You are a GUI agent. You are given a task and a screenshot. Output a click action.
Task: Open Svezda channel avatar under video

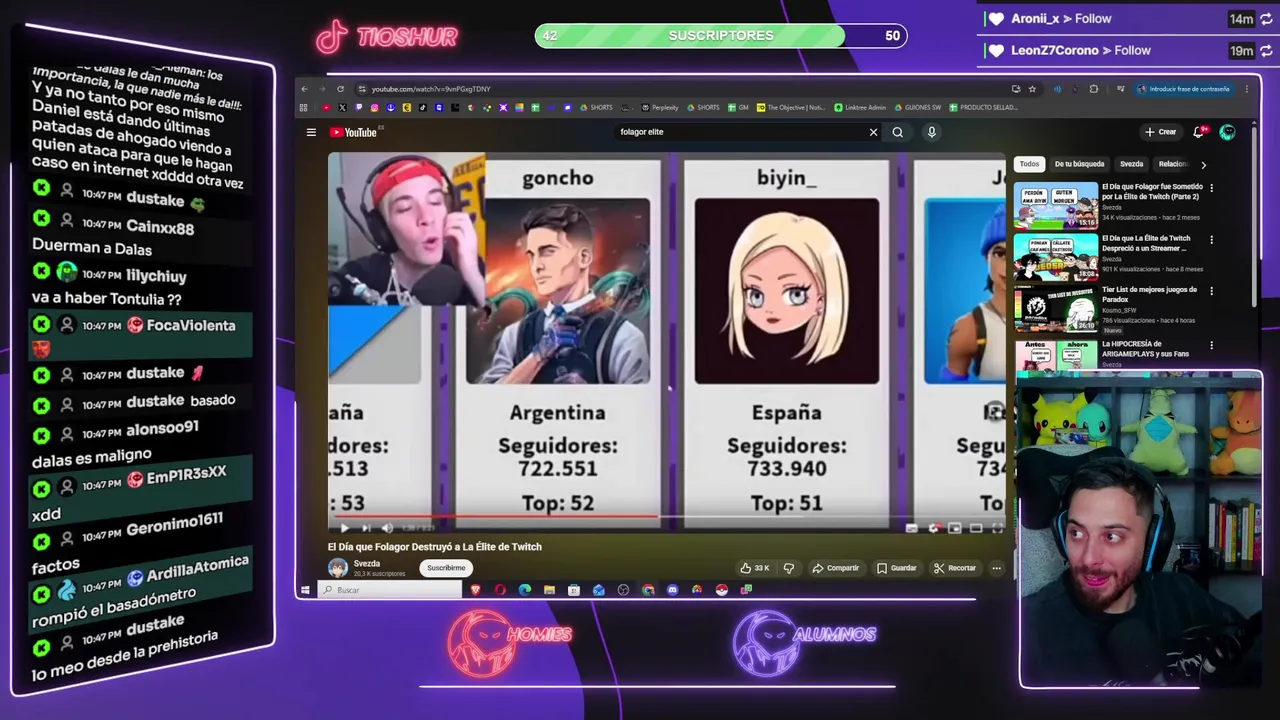338,568
